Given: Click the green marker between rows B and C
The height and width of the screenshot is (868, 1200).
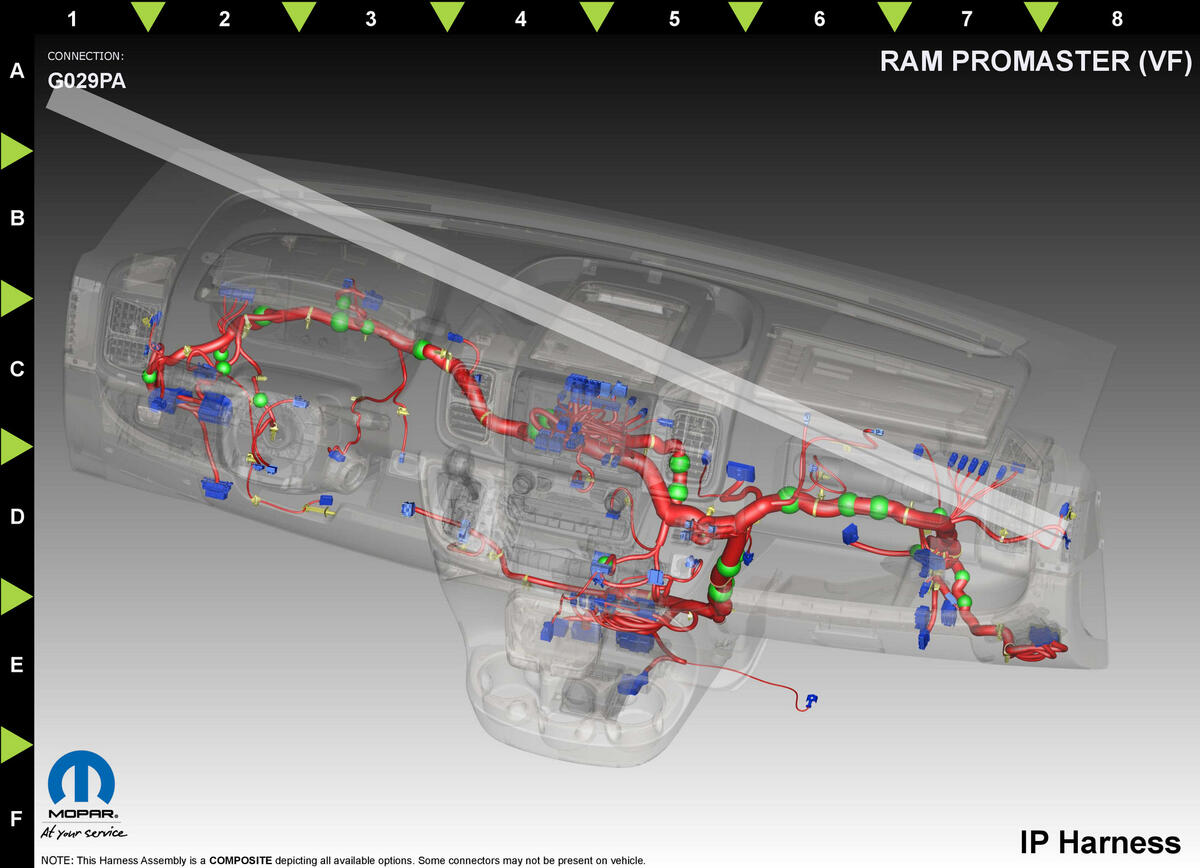Looking at the screenshot, I should pyautogui.click(x=16, y=298).
